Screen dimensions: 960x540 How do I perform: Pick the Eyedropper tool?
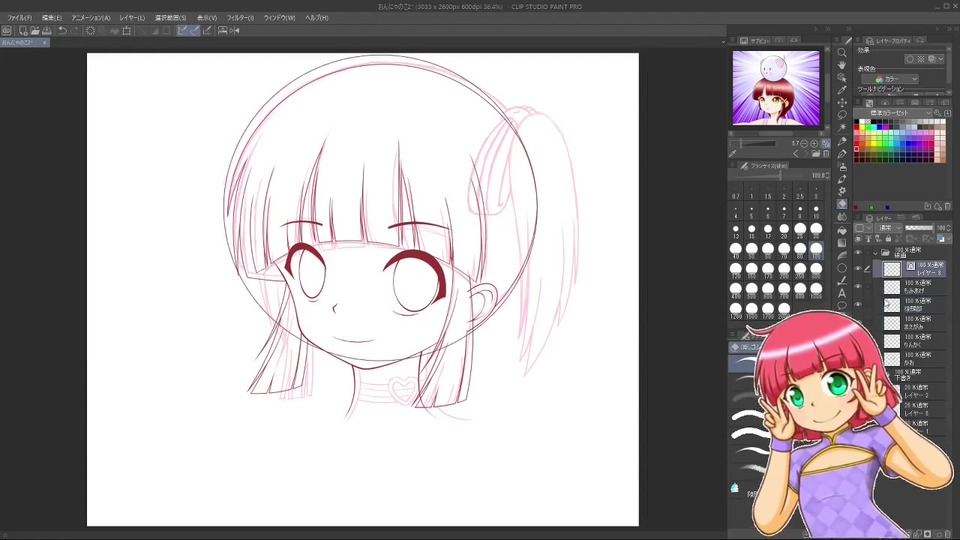[x=842, y=90]
